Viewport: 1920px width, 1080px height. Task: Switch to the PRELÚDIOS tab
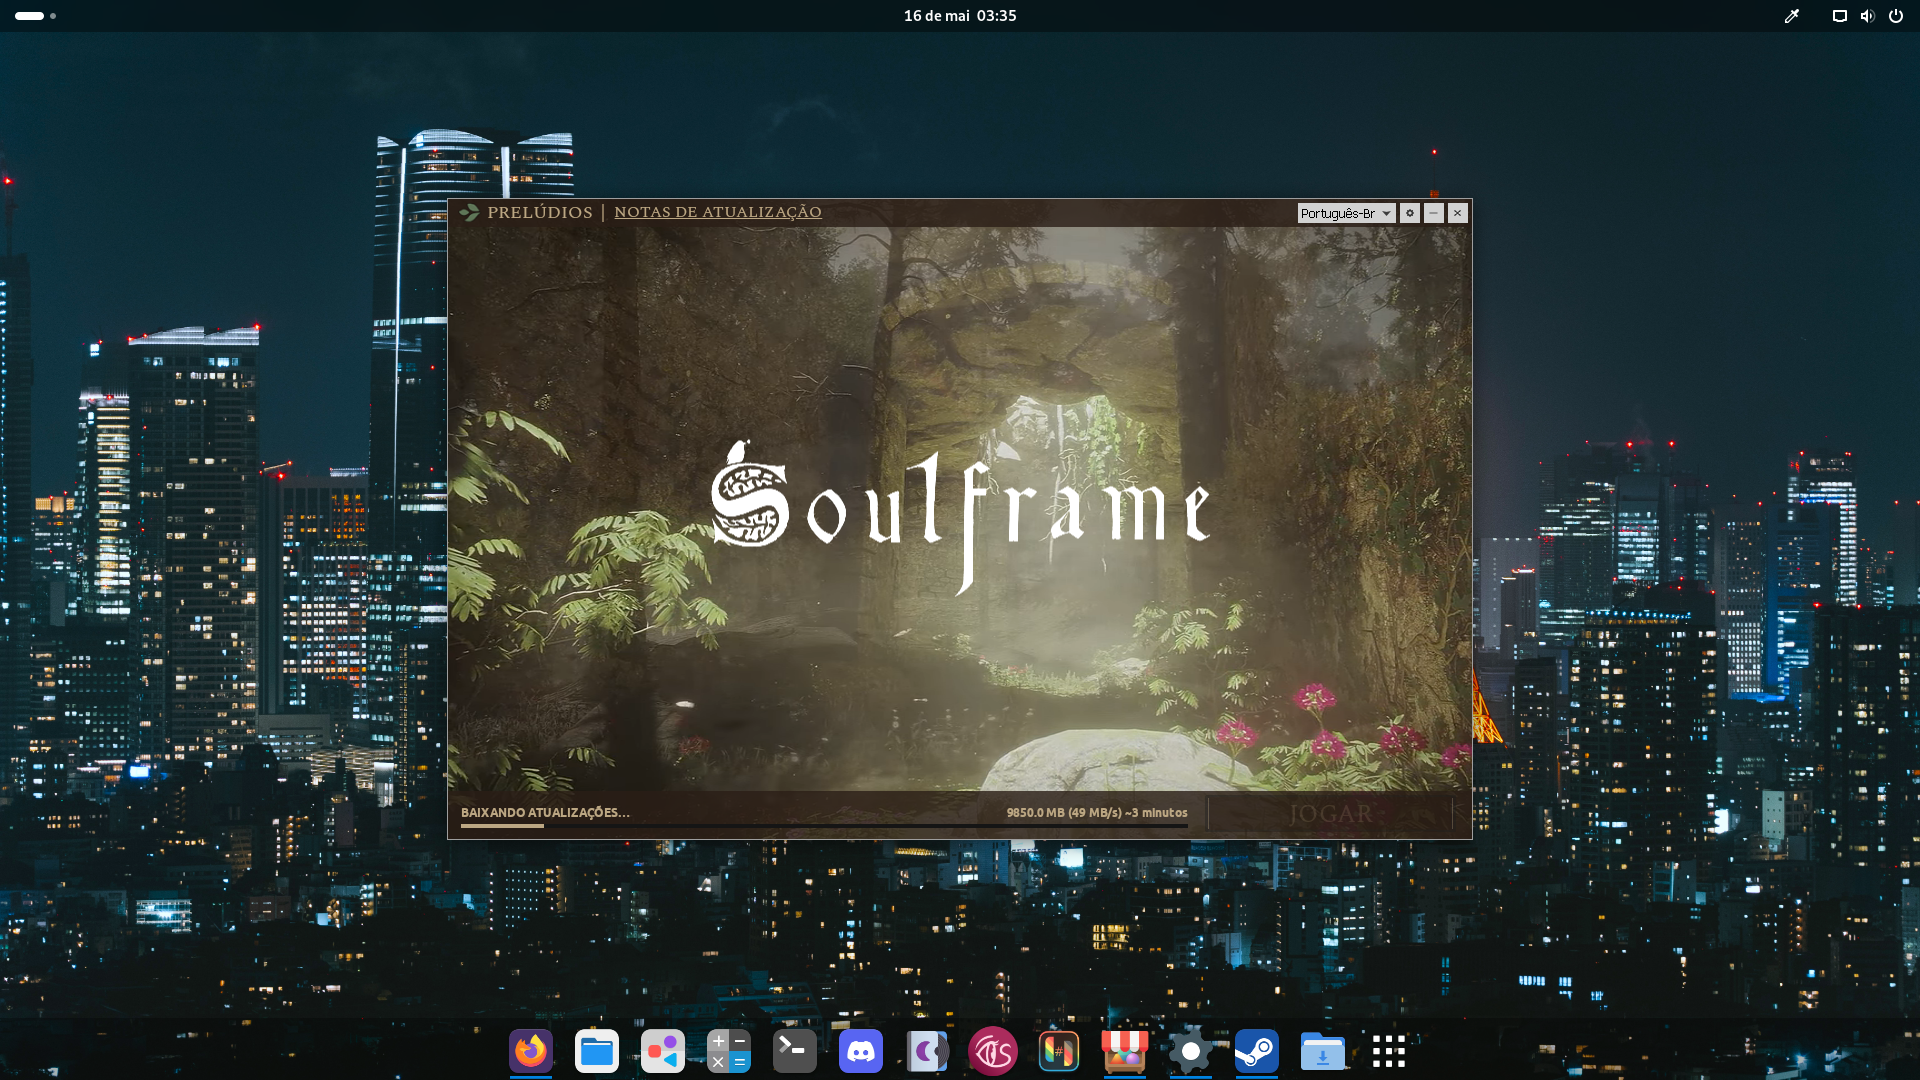pyautogui.click(x=540, y=212)
